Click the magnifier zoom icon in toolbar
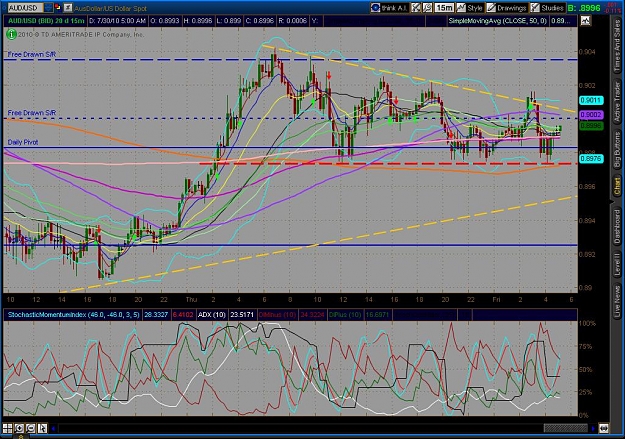The image size is (625, 439). (427, 8)
